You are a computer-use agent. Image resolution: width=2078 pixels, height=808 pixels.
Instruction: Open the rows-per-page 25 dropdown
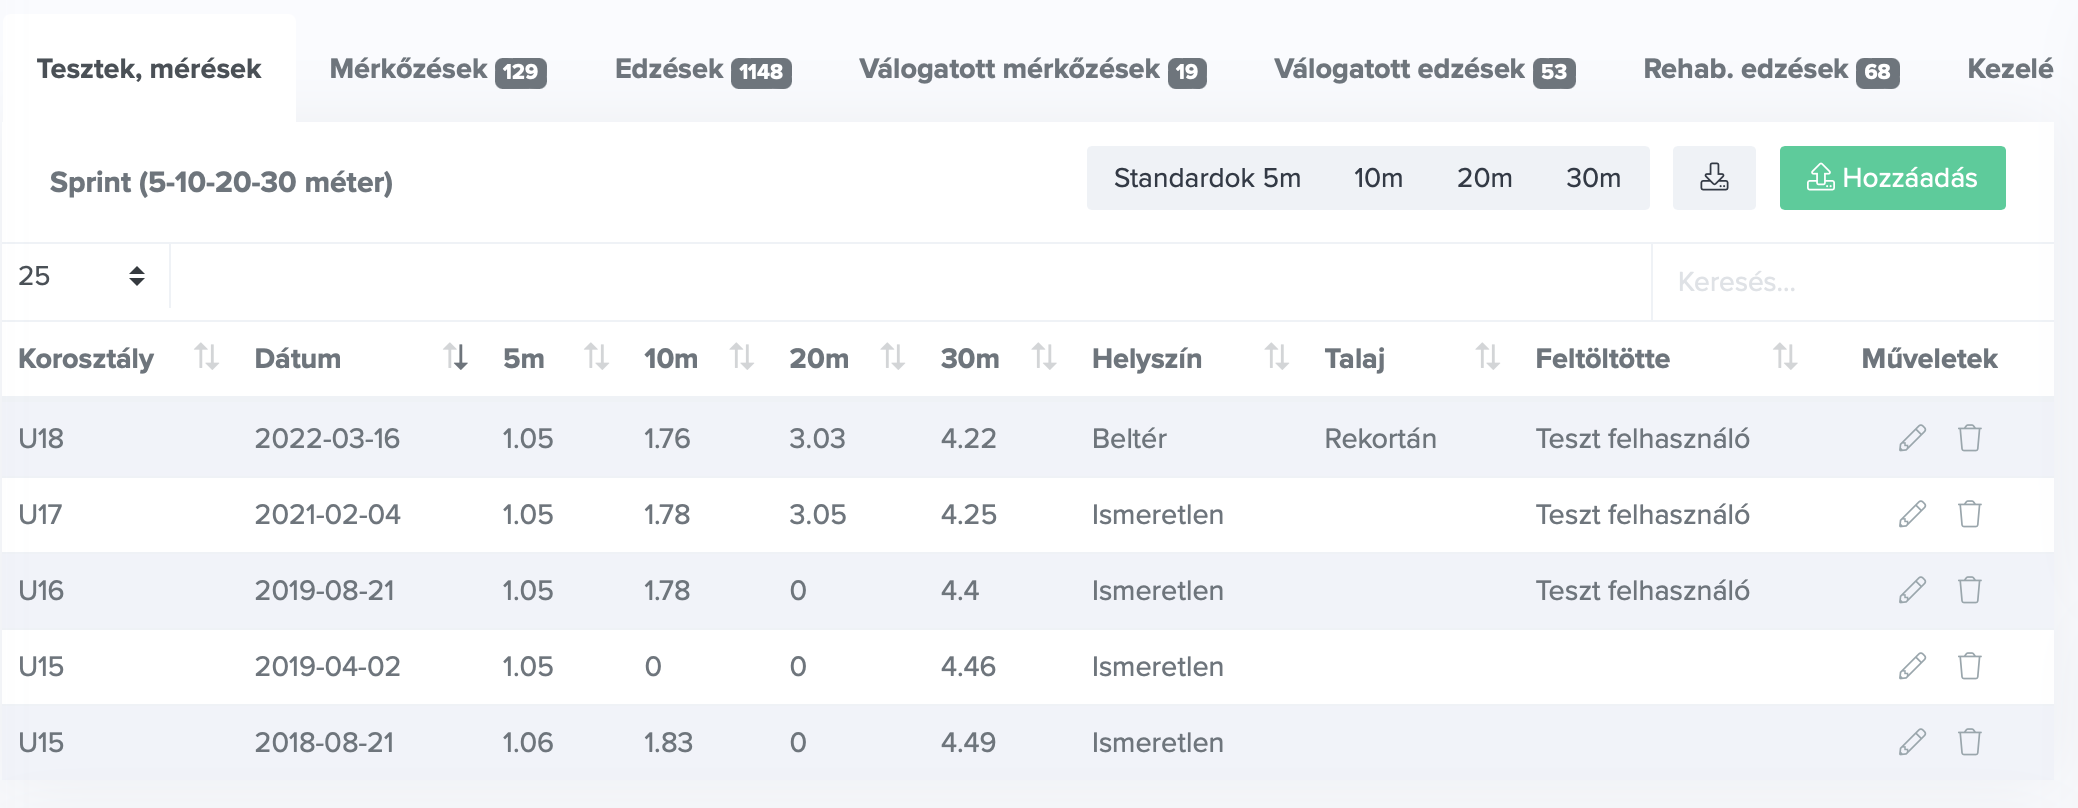click(x=82, y=277)
